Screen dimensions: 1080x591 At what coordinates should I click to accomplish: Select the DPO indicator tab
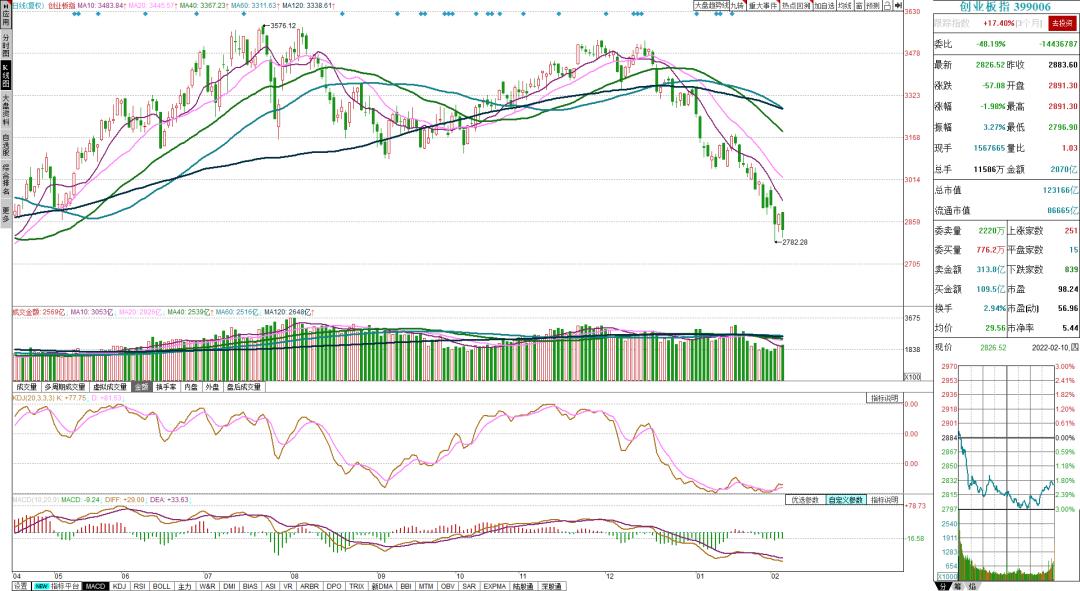(333, 586)
